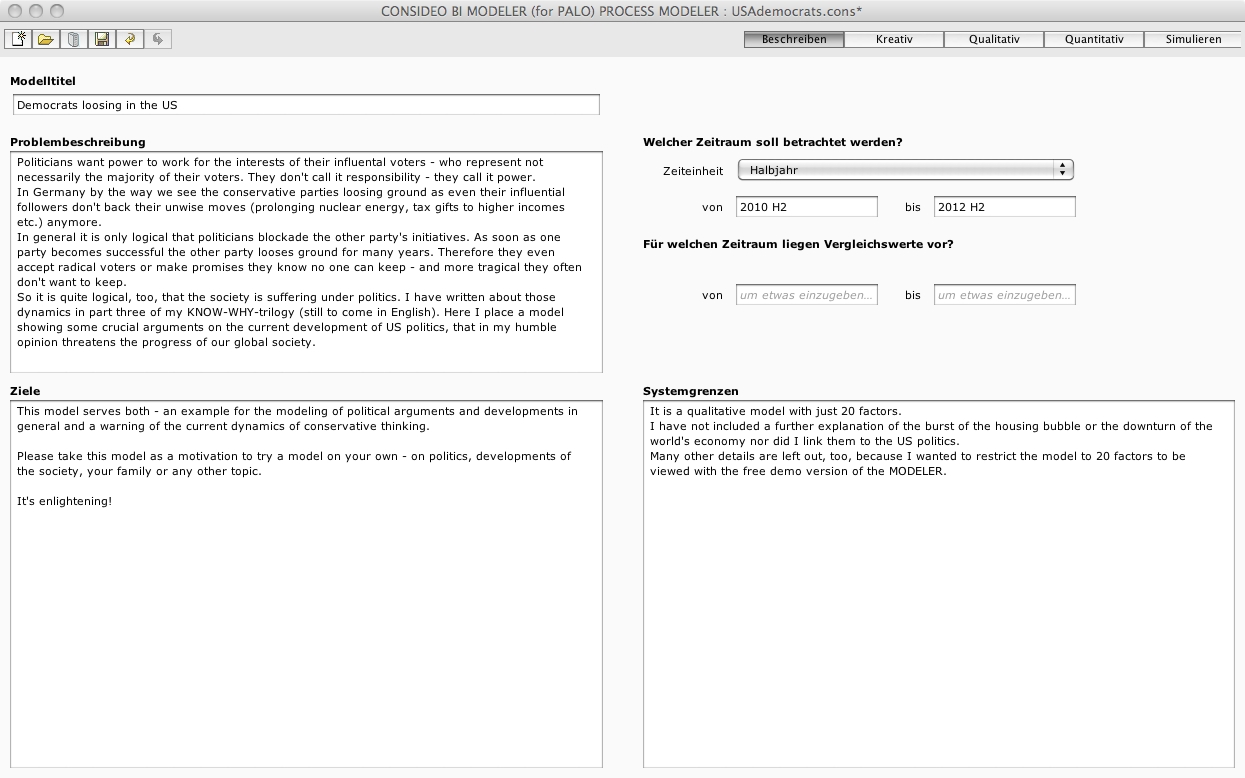Click the 'von' field containing 2010 H2
1245x778 pixels.
[806, 207]
